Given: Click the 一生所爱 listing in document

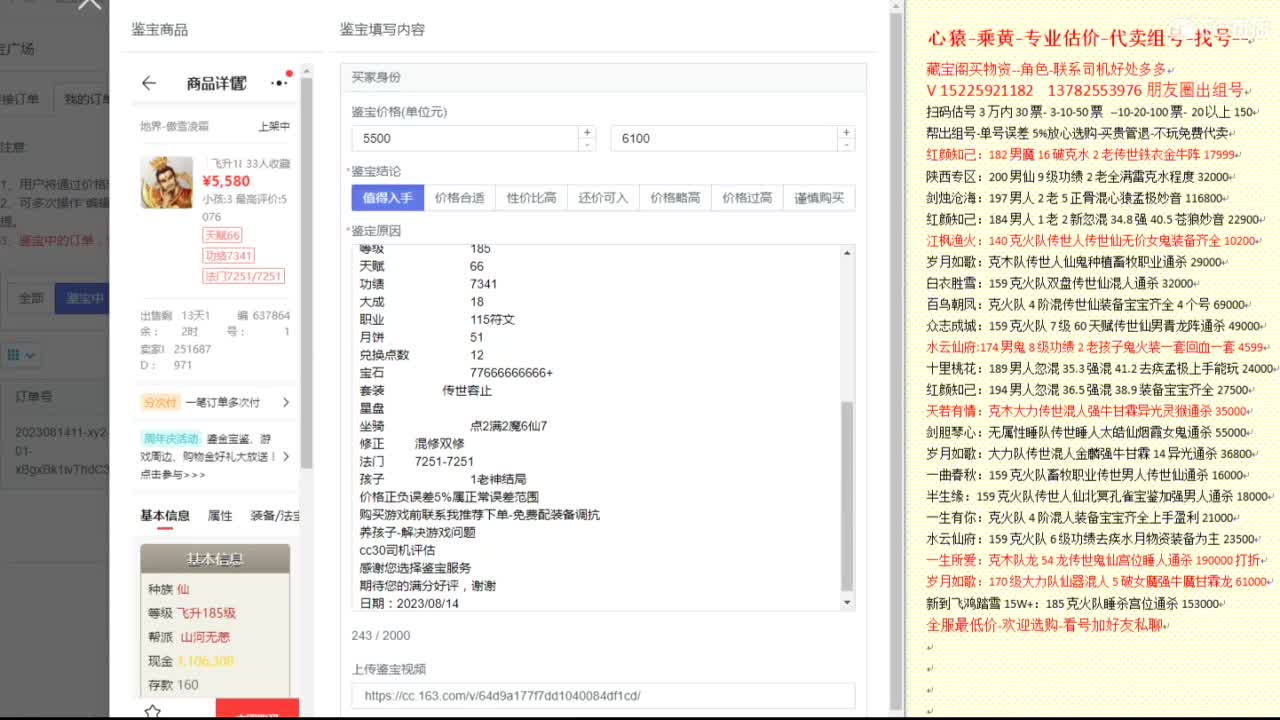Looking at the screenshot, I should coord(1093,561).
